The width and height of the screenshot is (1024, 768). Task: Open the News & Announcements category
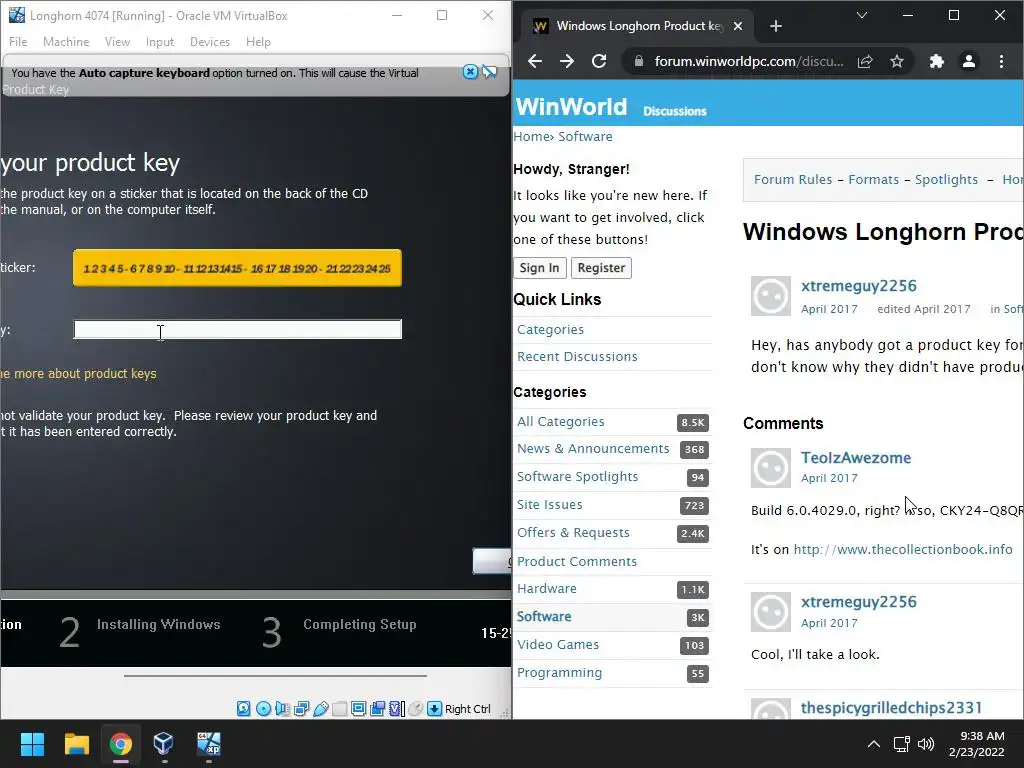(593, 449)
